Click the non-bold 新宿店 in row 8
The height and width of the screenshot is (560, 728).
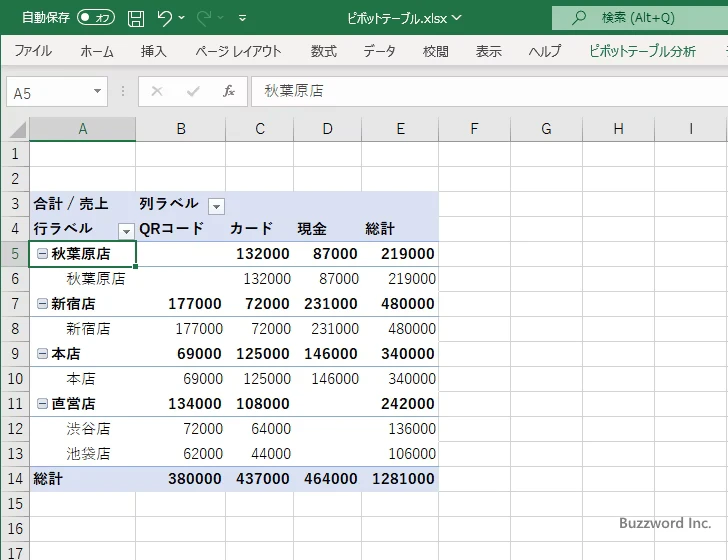pos(88,329)
